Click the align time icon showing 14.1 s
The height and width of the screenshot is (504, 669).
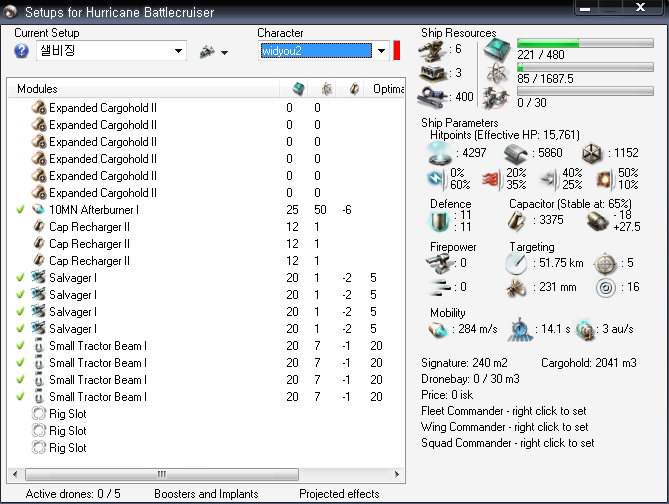520,329
